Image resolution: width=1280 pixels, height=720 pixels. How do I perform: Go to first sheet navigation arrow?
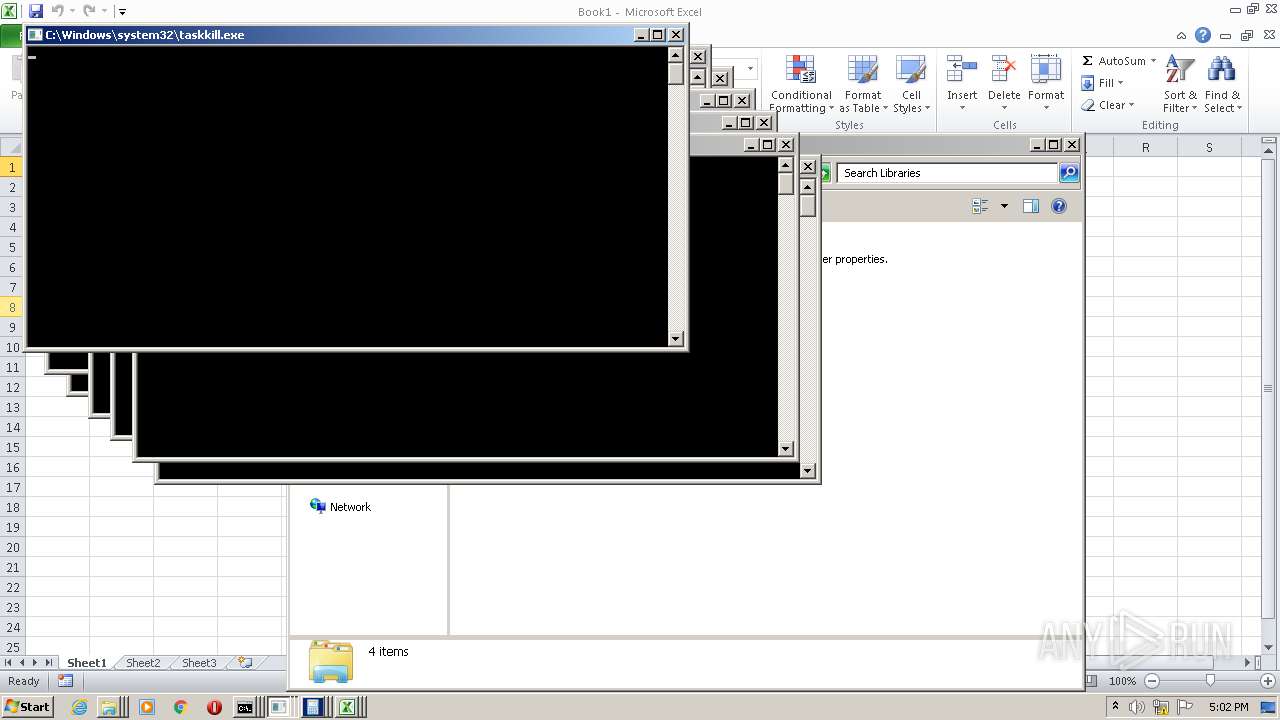[x=9, y=662]
